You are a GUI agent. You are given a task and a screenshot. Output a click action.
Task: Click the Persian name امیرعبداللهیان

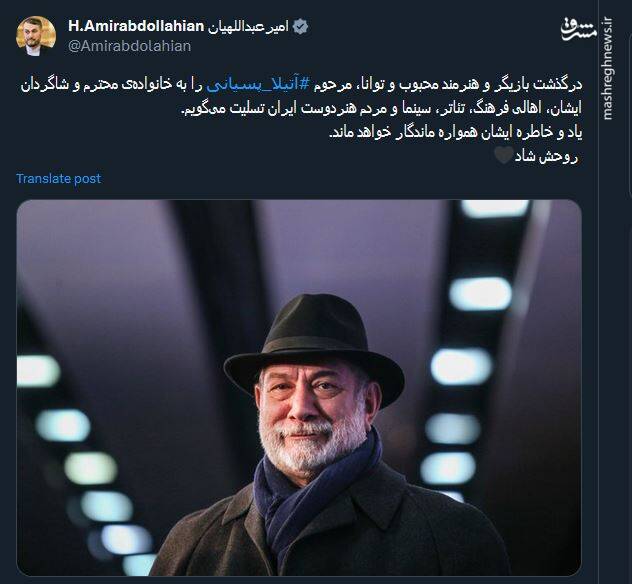tap(248, 27)
